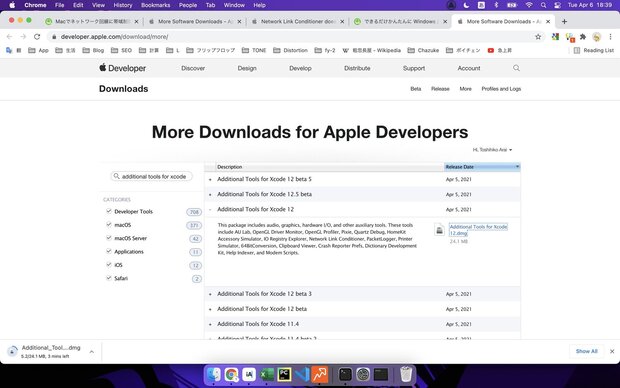Open the Chrome extensions puzzle icon
Image resolution: width=620 pixels, height=388 pixels.
[582, 37]
